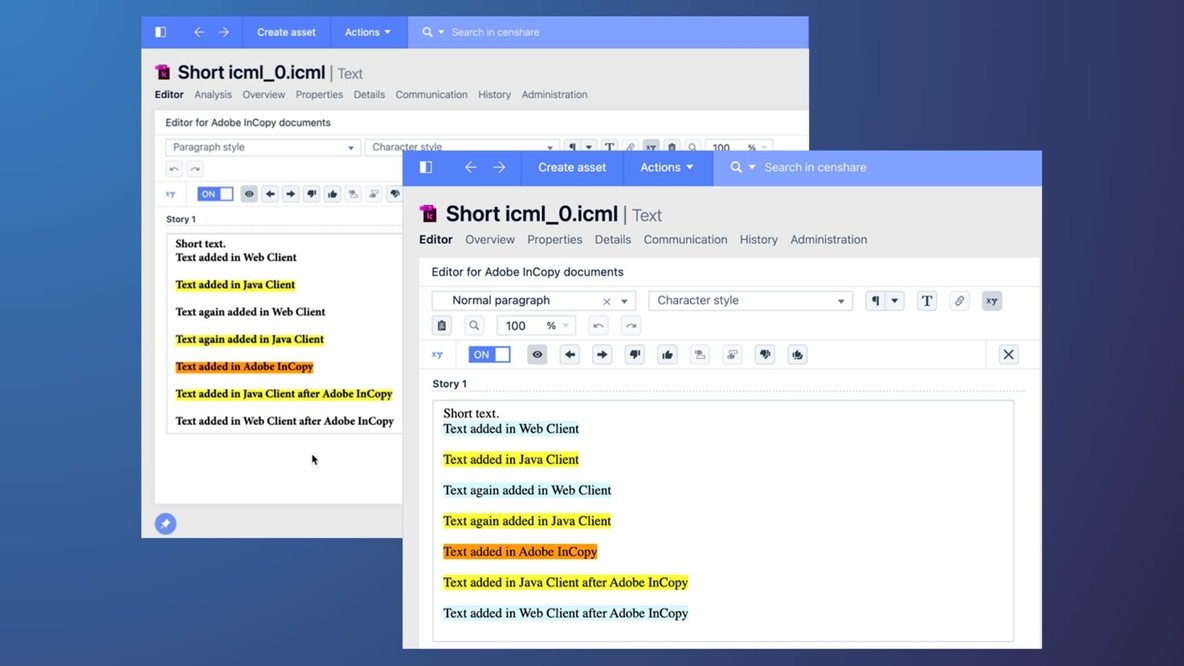Clear the Normal paragraph style selection

pyautogui.click(x=606, y=301)
